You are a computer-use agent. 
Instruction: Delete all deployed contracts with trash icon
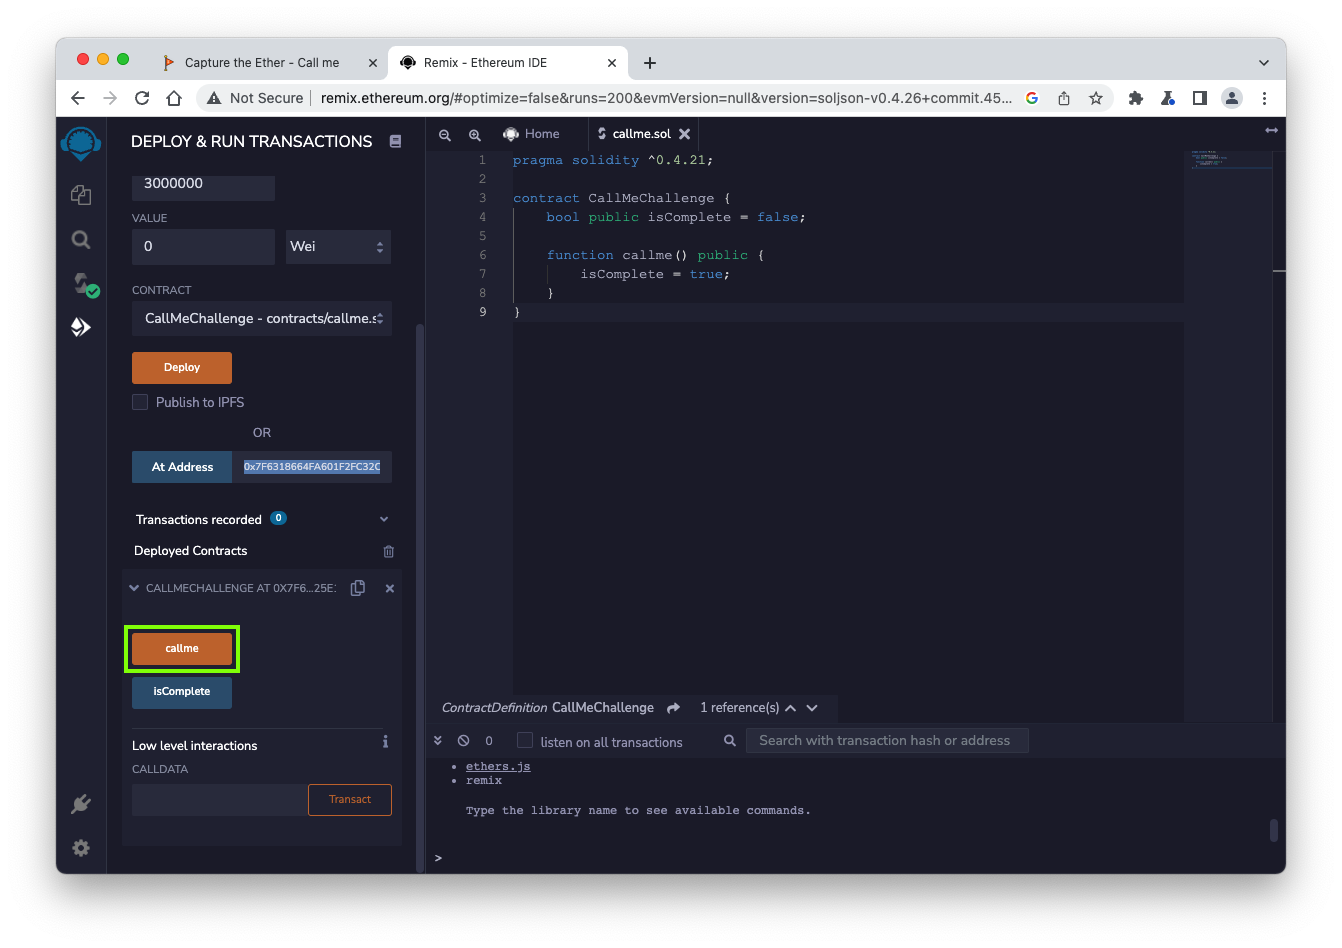pyautogui.click(x=389, y=551)
